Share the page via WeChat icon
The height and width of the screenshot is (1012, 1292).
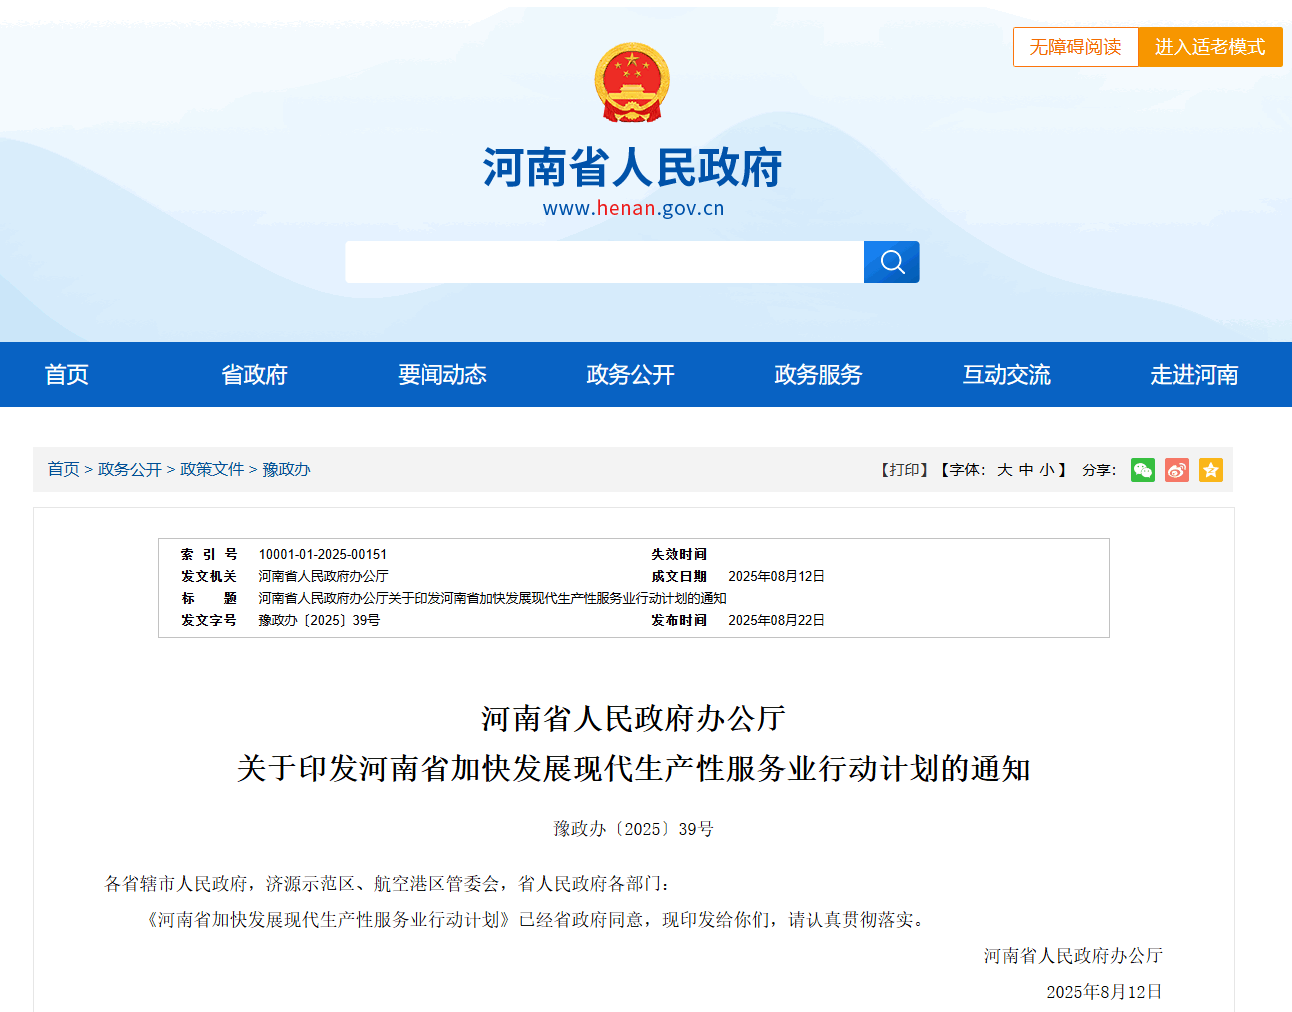pos(1142,470)
